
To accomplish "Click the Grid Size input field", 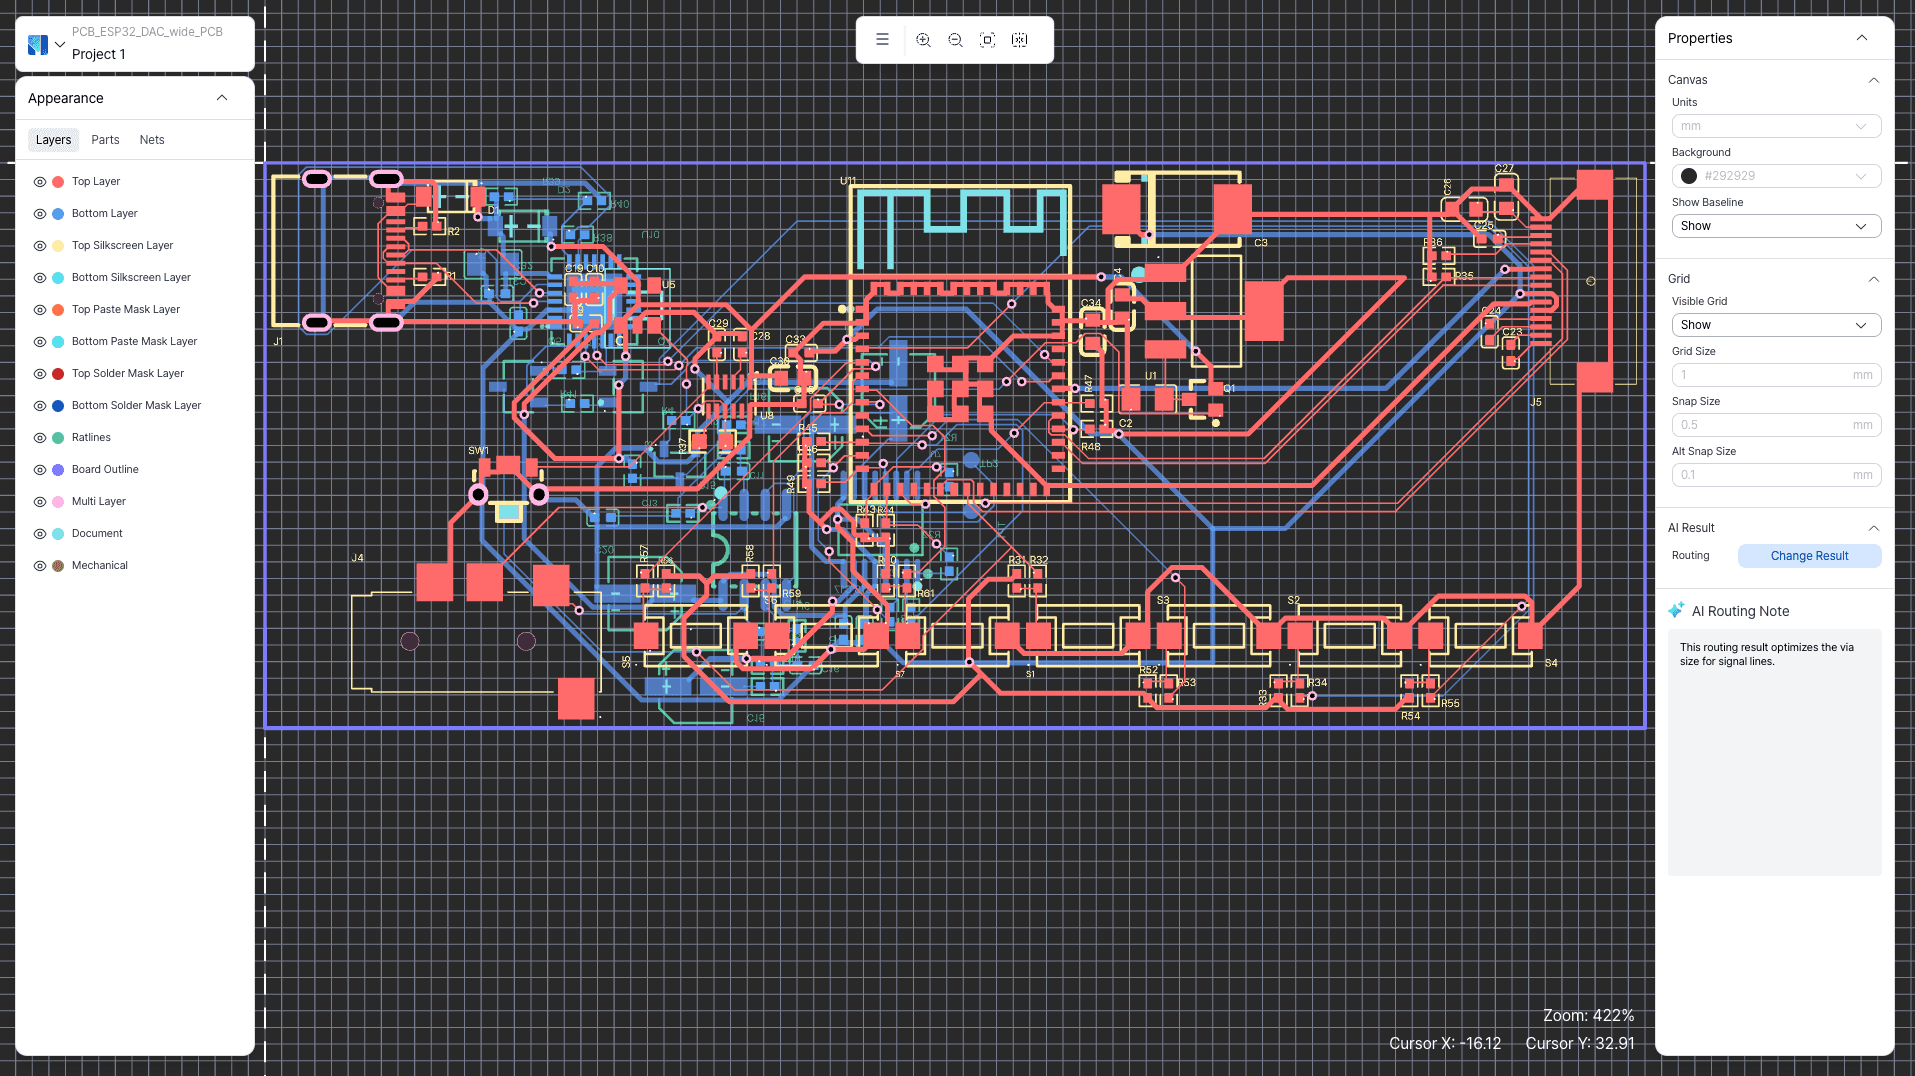I will tap(1776, 375).
